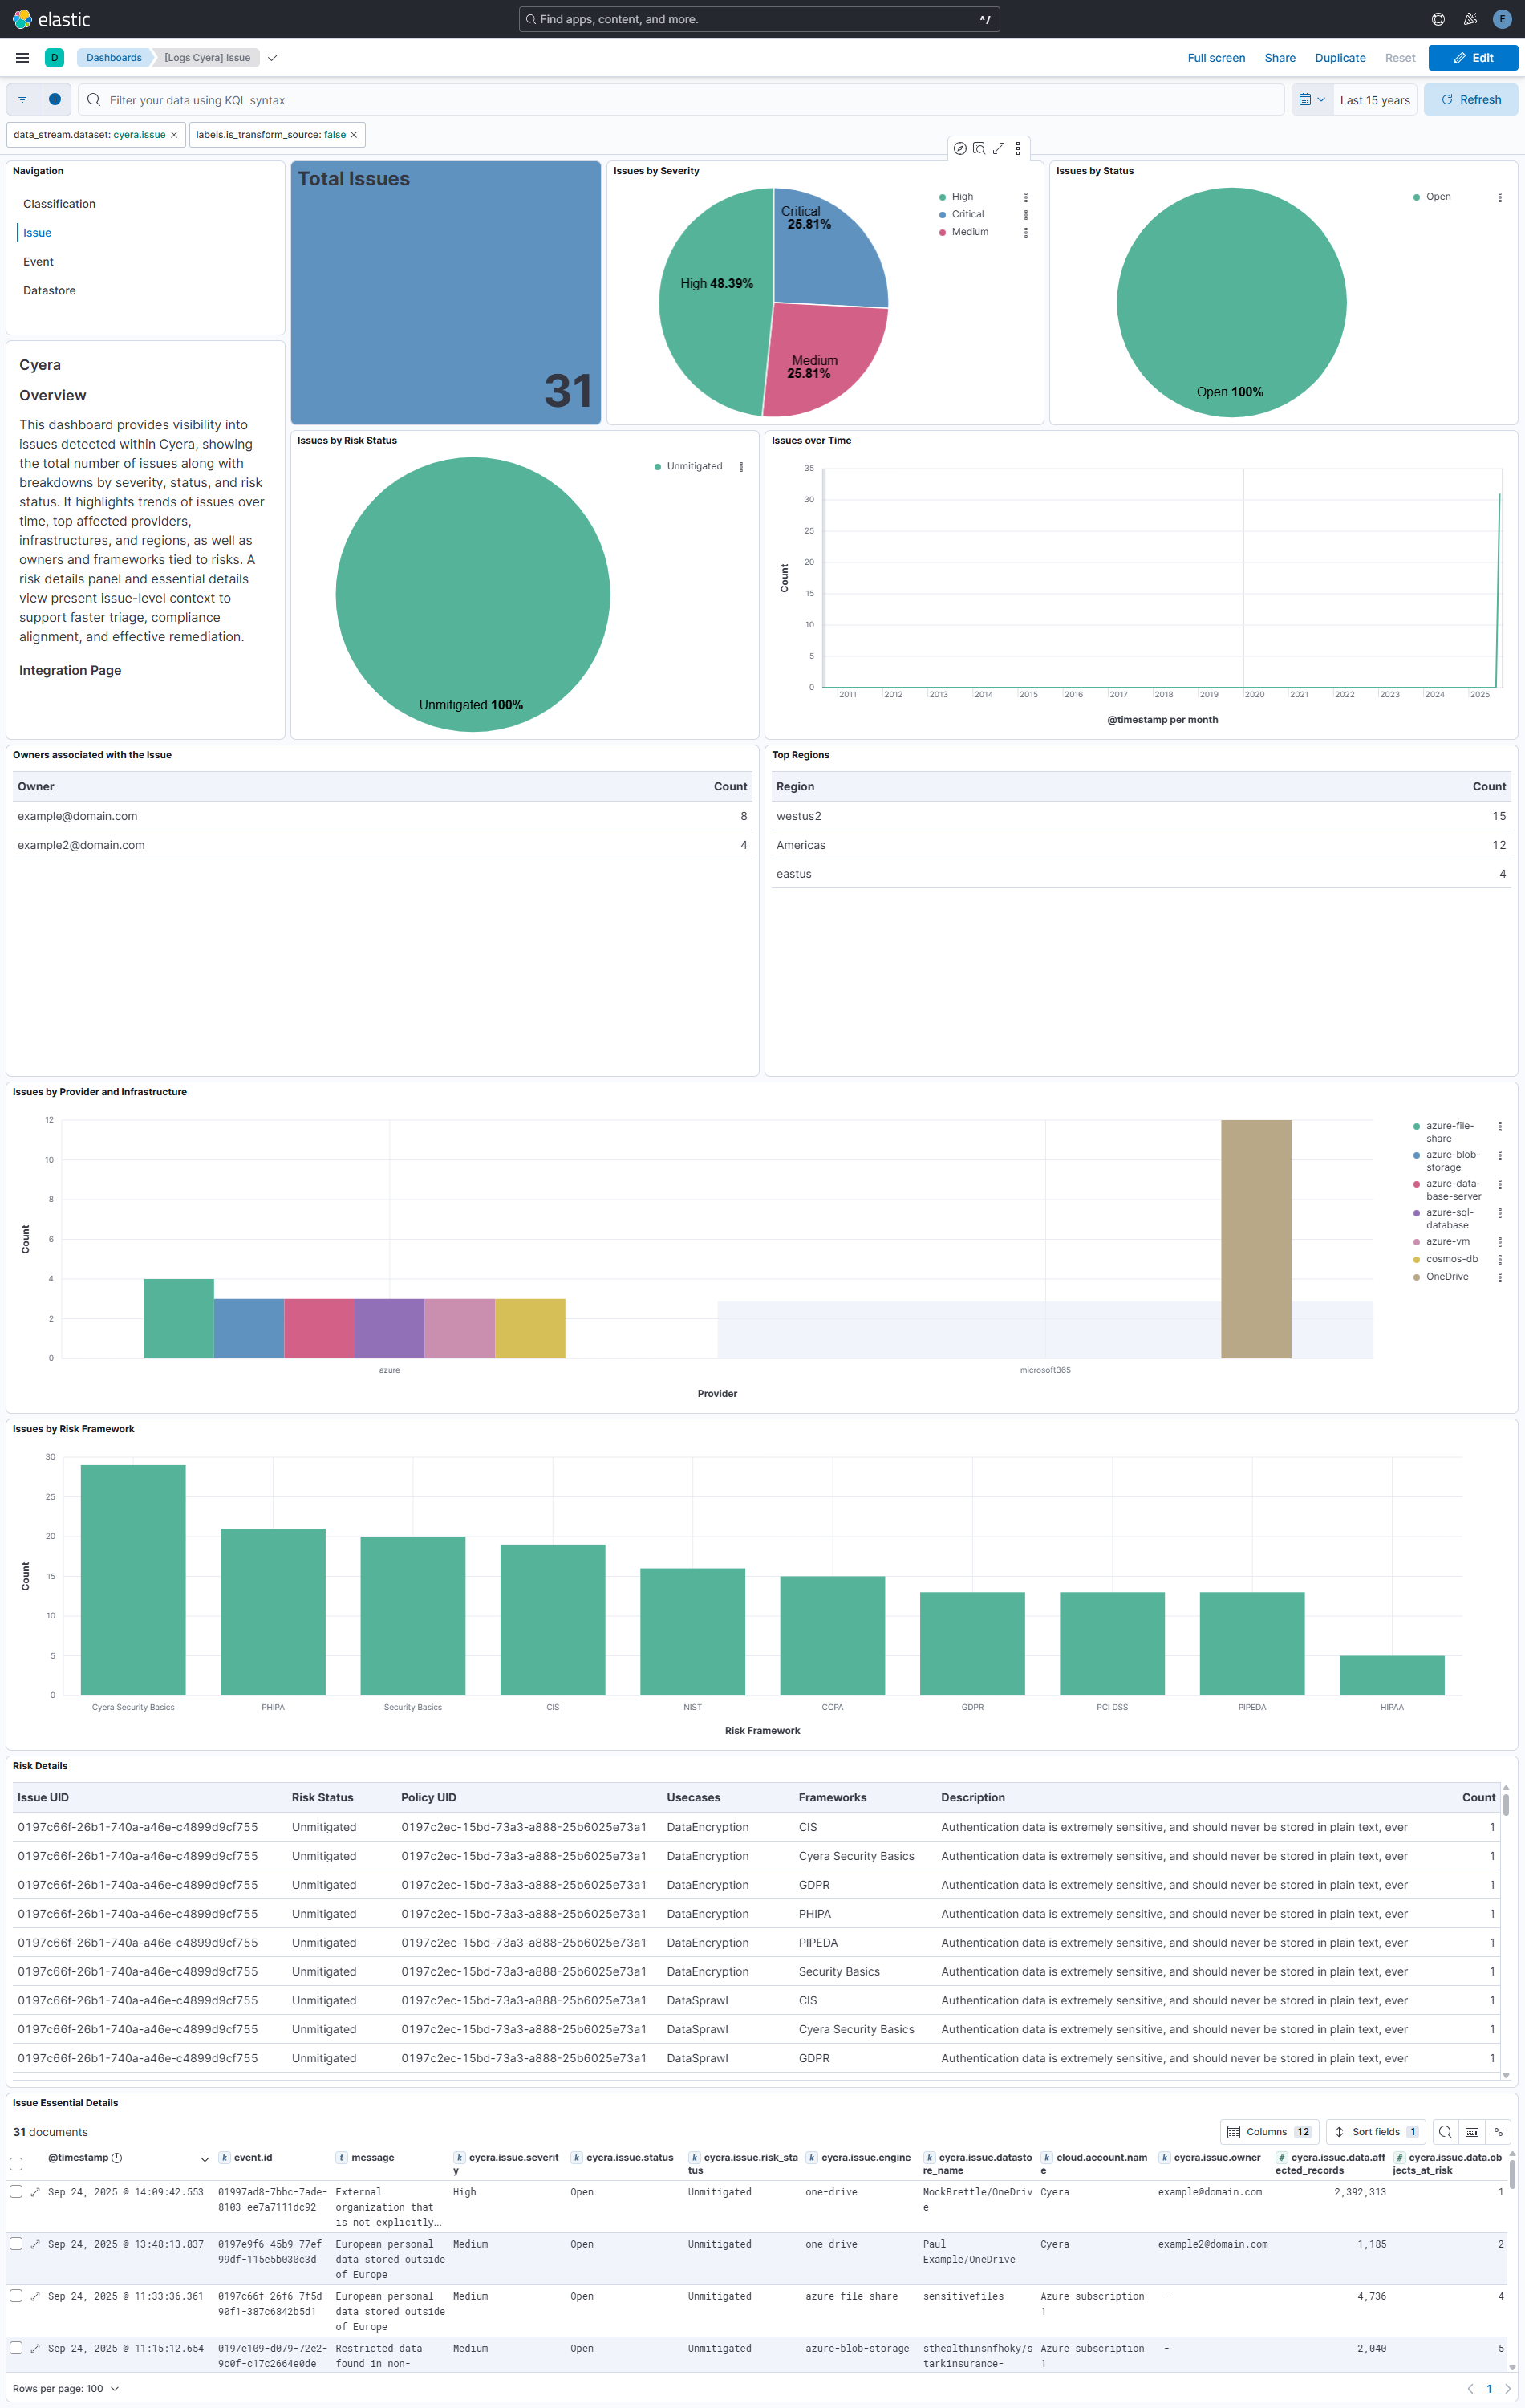Open the Sort fields dropdown
Image resolution: width=1525 pixels, height=2408 pixels.
[x=1376, y=2131]
